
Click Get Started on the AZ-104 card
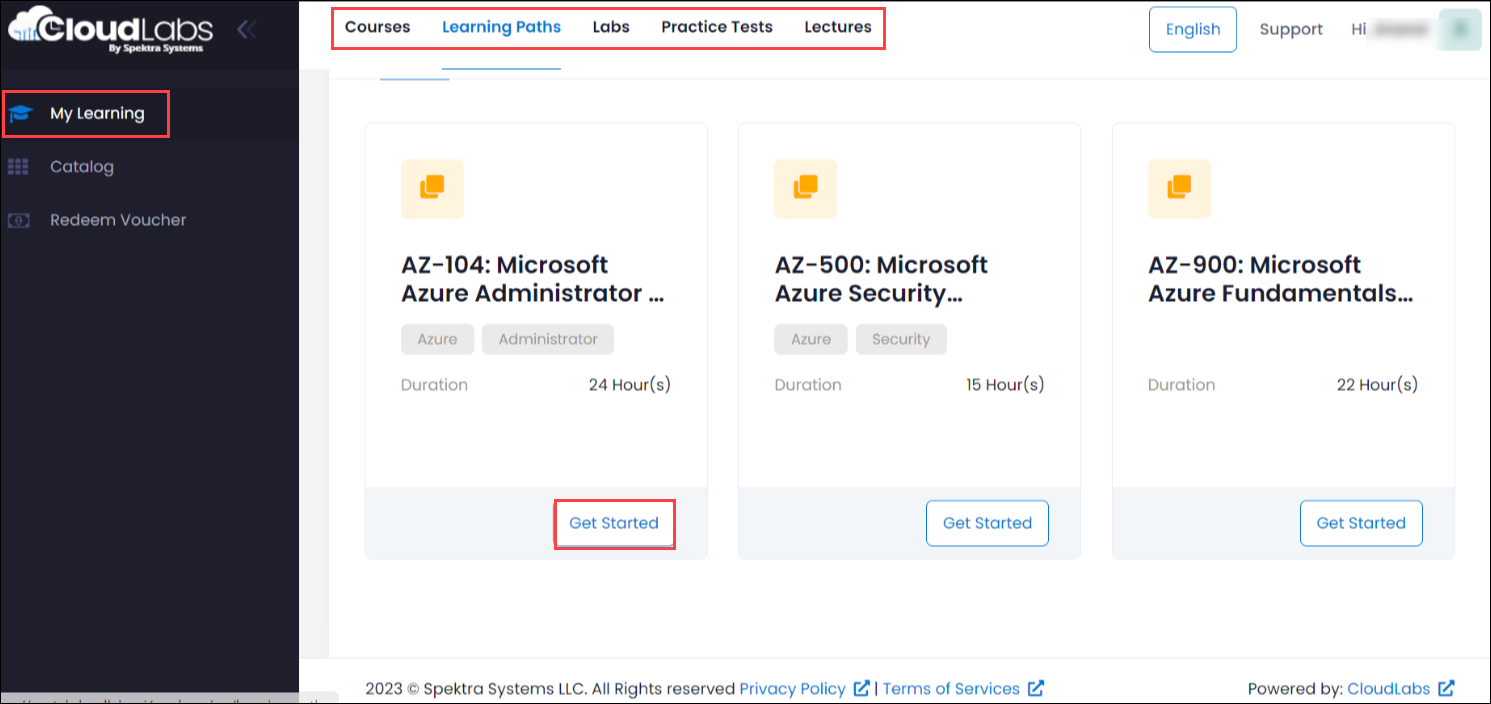point(614,523)
